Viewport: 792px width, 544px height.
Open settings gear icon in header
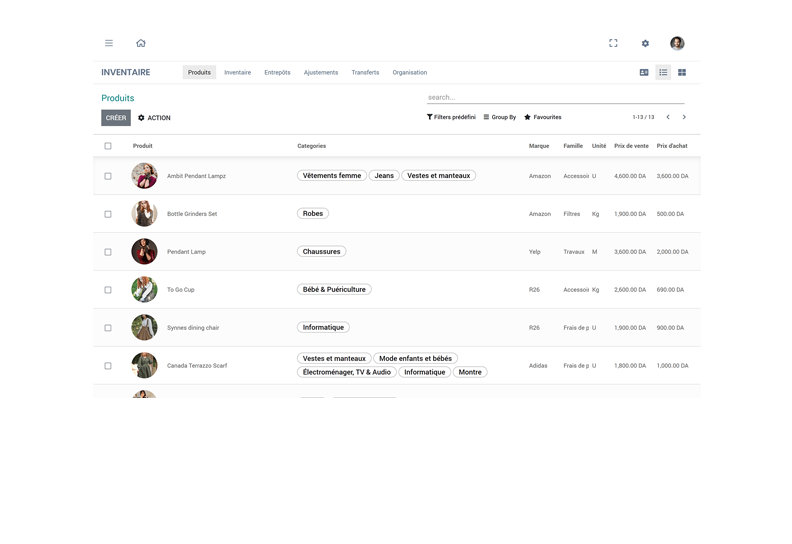645,43
